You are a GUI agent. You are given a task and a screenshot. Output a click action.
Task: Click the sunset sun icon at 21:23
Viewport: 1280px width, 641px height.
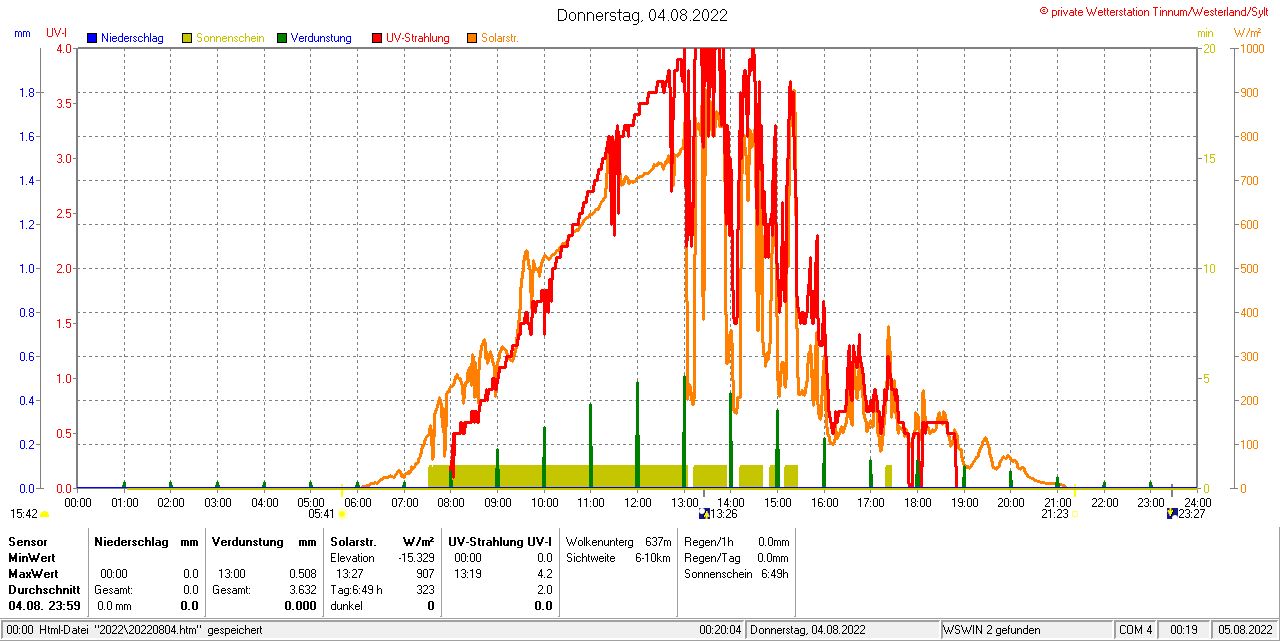tap(1075, 514)
